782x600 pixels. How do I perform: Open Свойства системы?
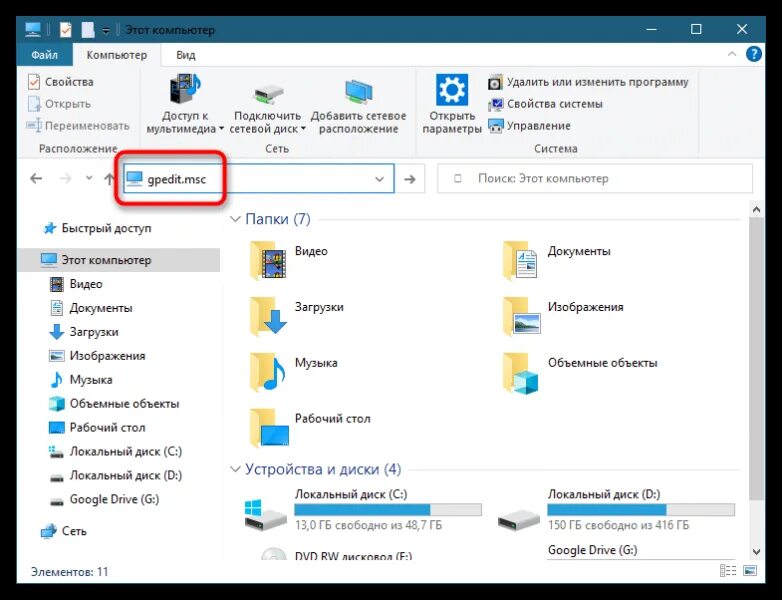(546, 104)
